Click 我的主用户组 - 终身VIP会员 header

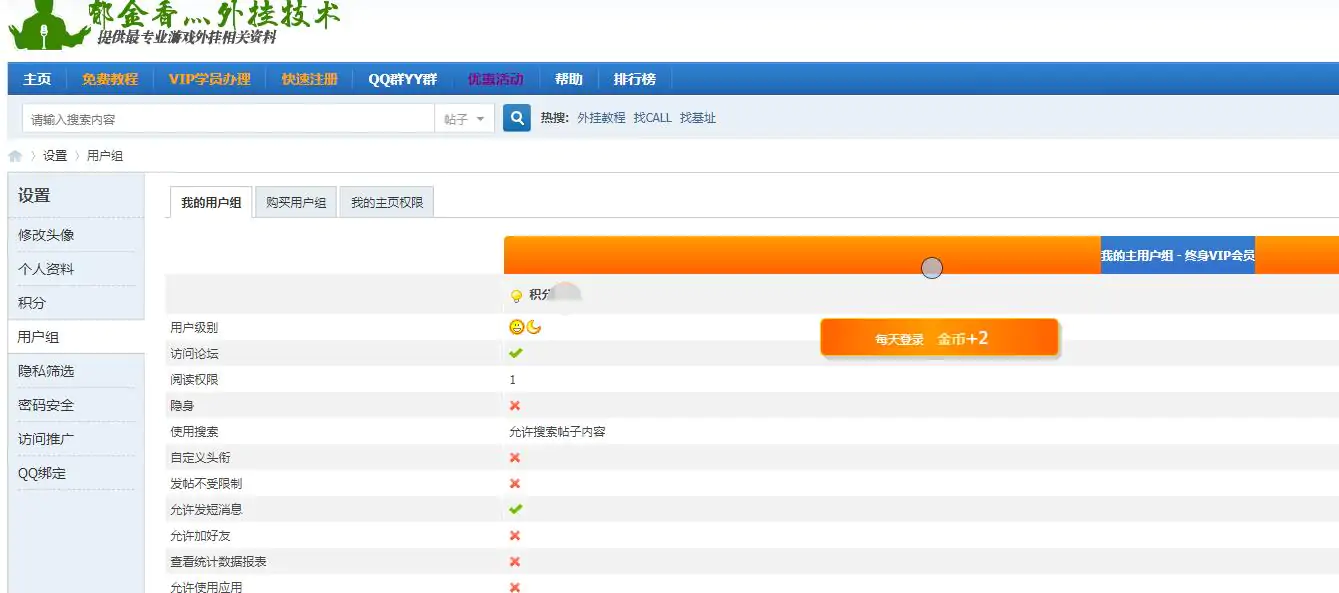coord(1178,256)
